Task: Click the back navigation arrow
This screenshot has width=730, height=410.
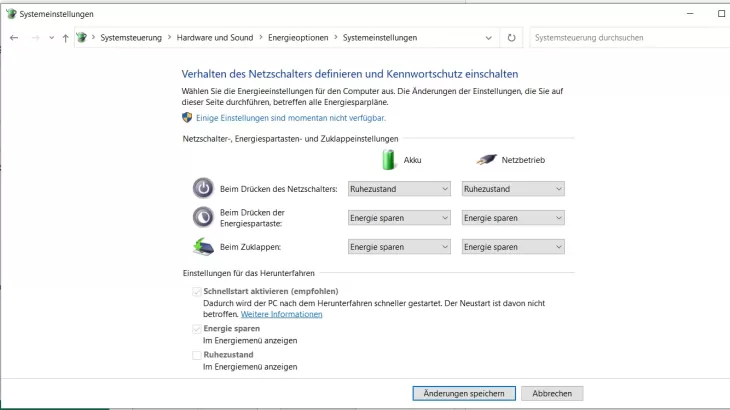Action: pyautogui.click(x=14, y=38)
